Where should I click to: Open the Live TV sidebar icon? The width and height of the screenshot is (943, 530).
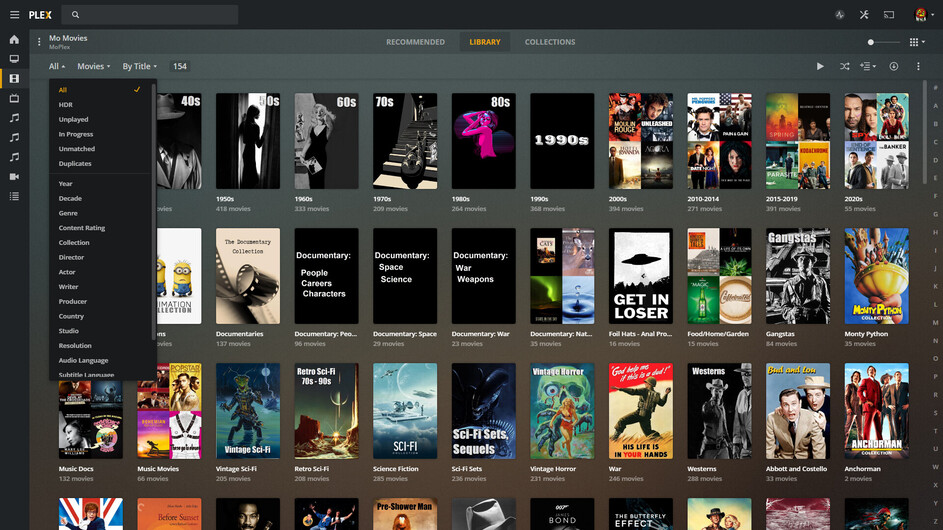14,98
